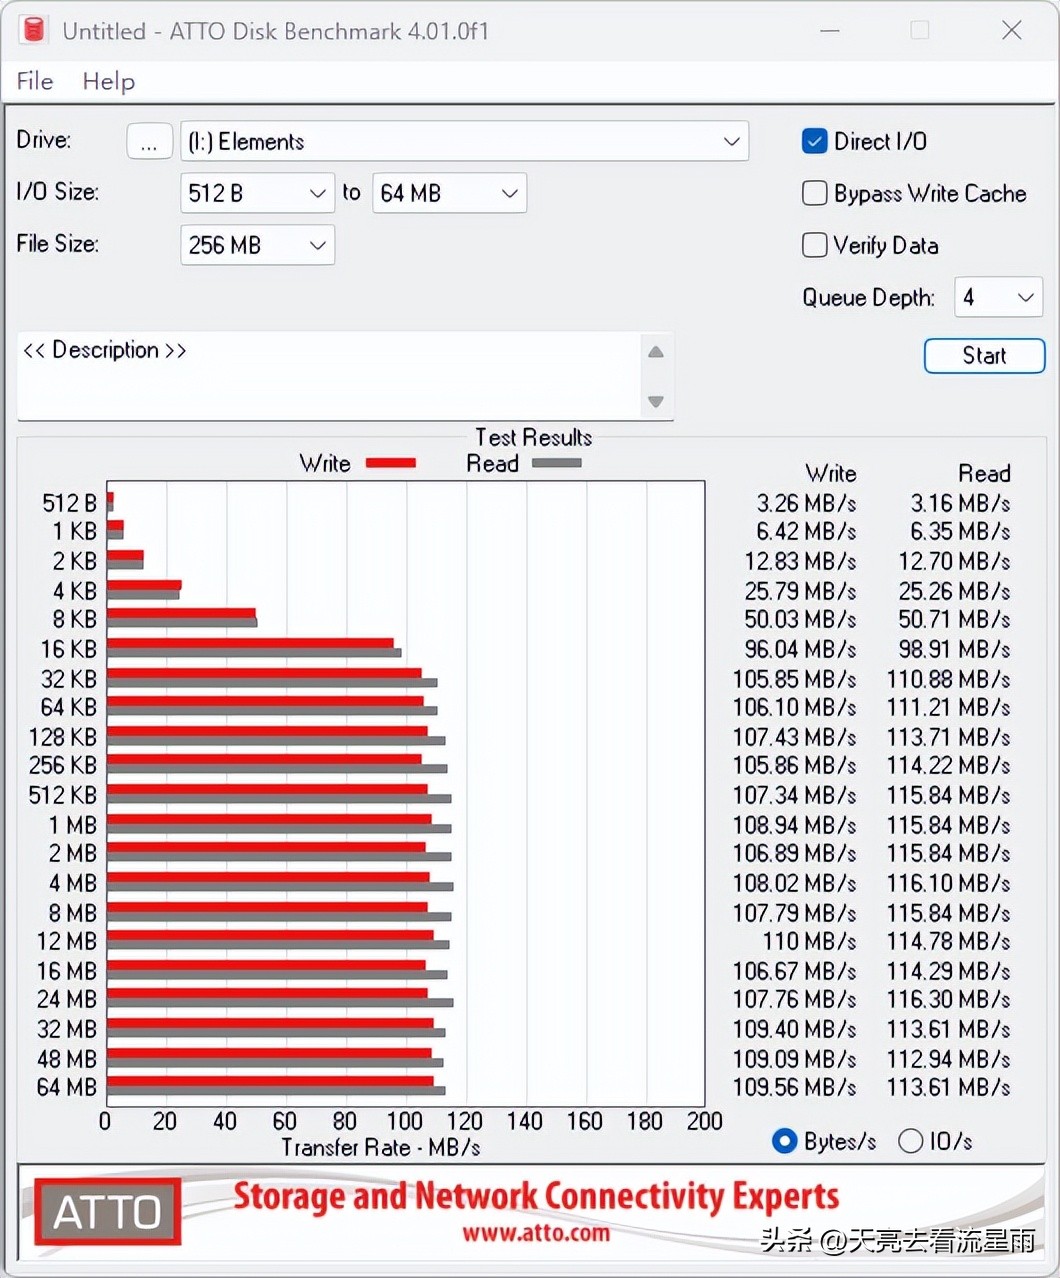The image size is (1060, 1278).
Task: Open the File Size dropdown 256 MB
Action: tap(257, 245)
